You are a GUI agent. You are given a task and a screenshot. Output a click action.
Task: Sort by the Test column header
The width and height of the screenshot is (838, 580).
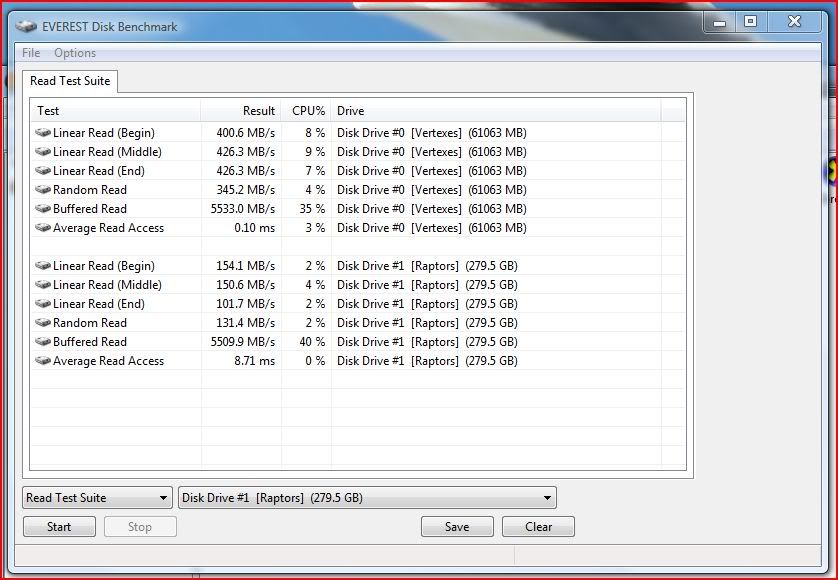pyautogui.click(x=115, y=111)
